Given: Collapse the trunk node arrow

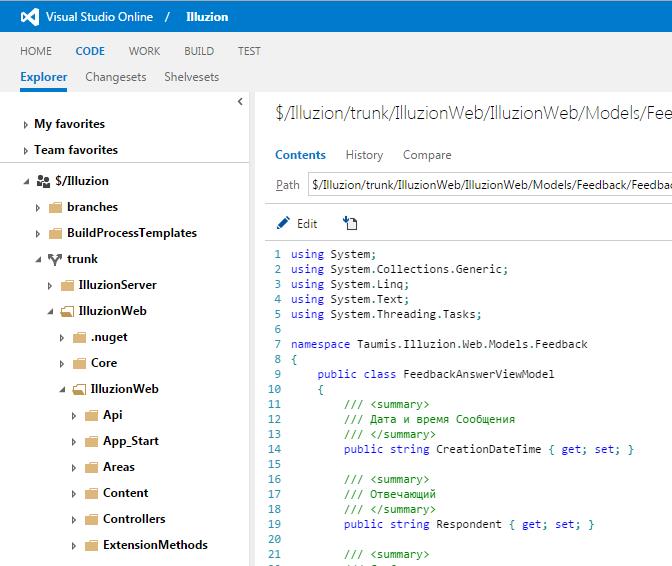Looking at the screenshot, I should 38,260.
